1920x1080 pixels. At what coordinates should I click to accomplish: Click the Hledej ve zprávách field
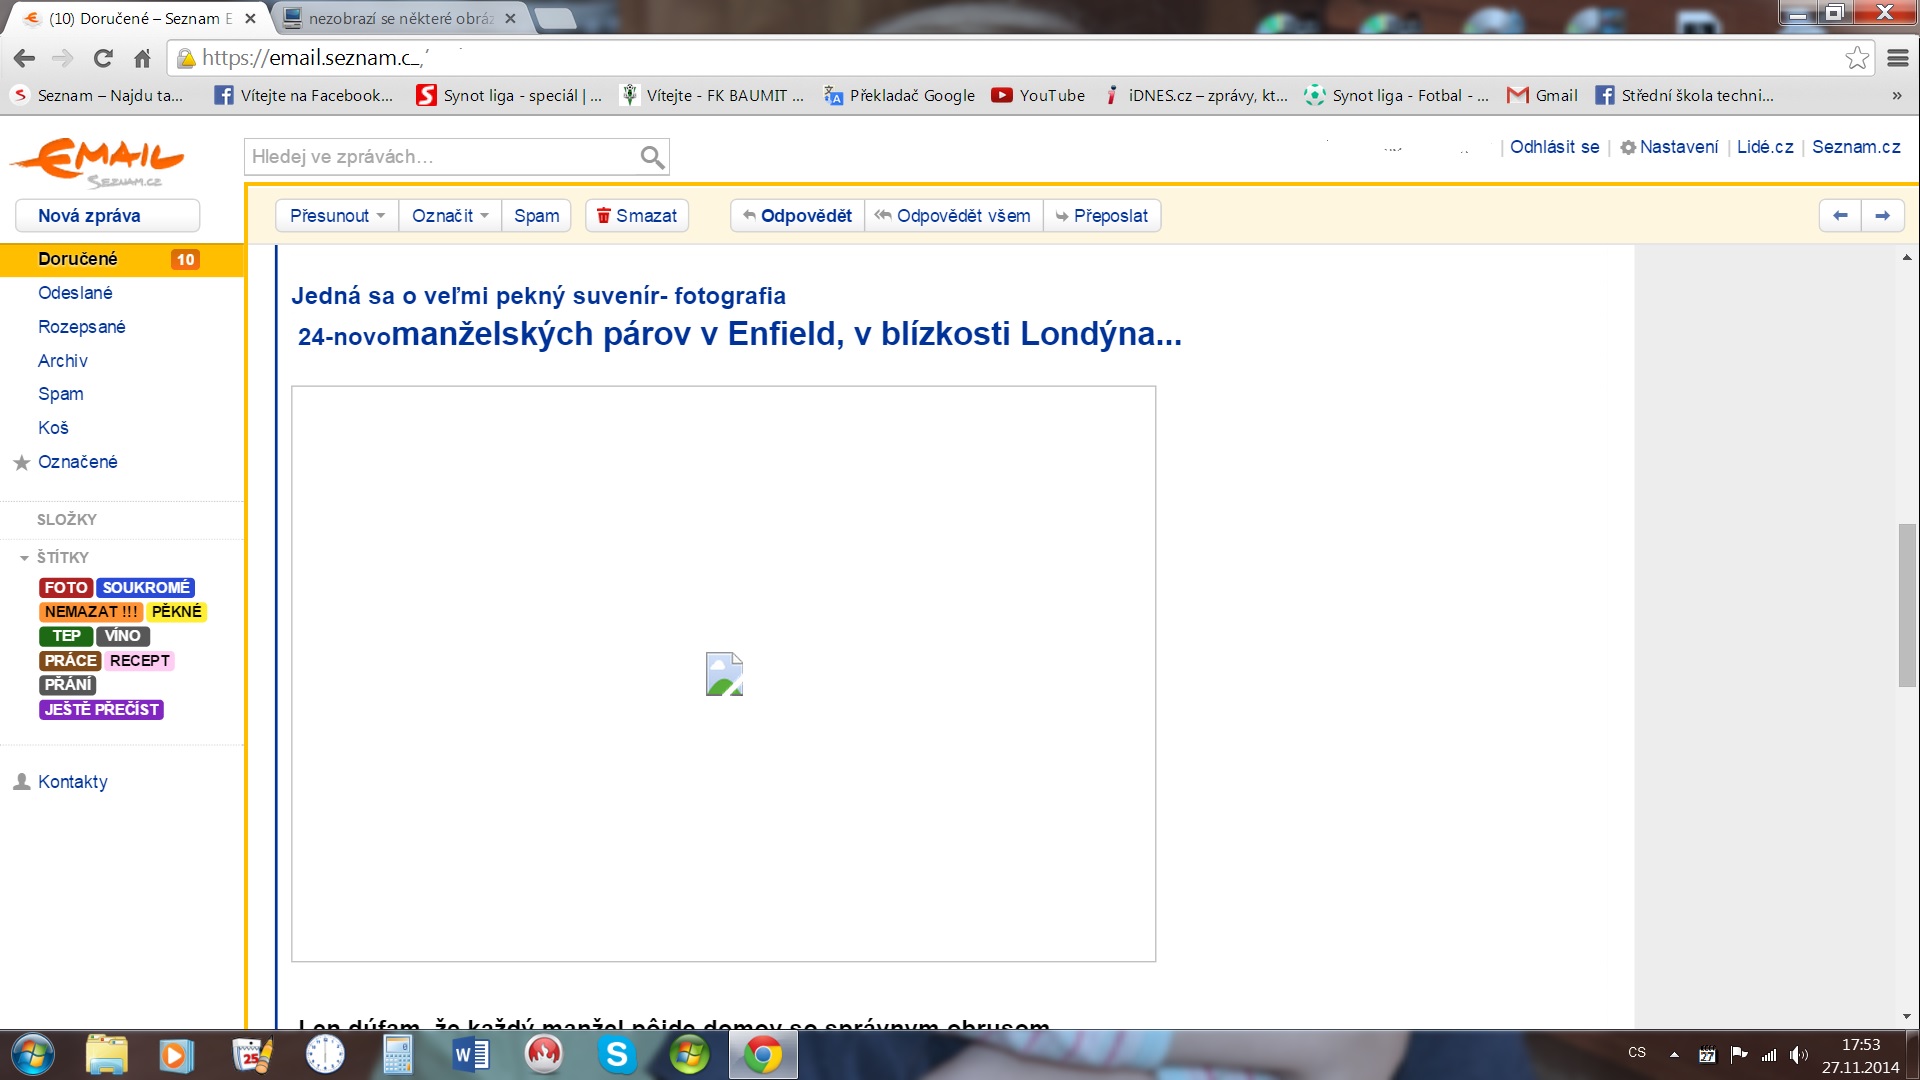(x=440, y=157)
